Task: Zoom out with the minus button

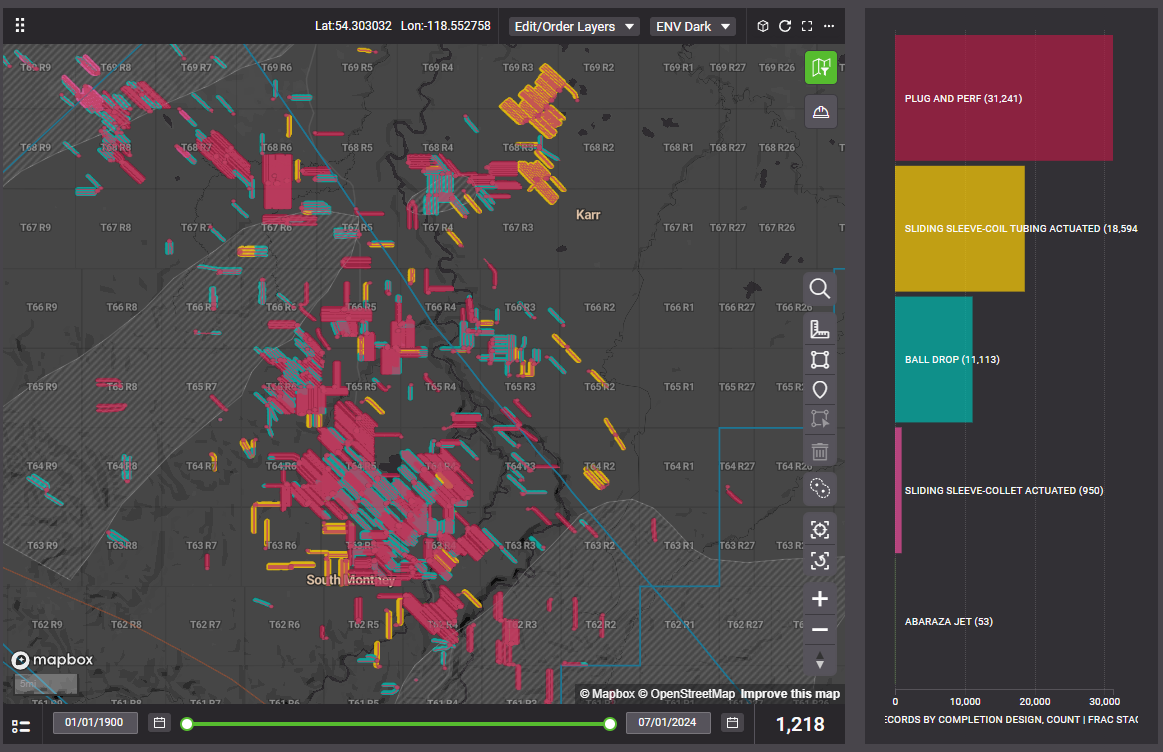Action: coord(820,629)
